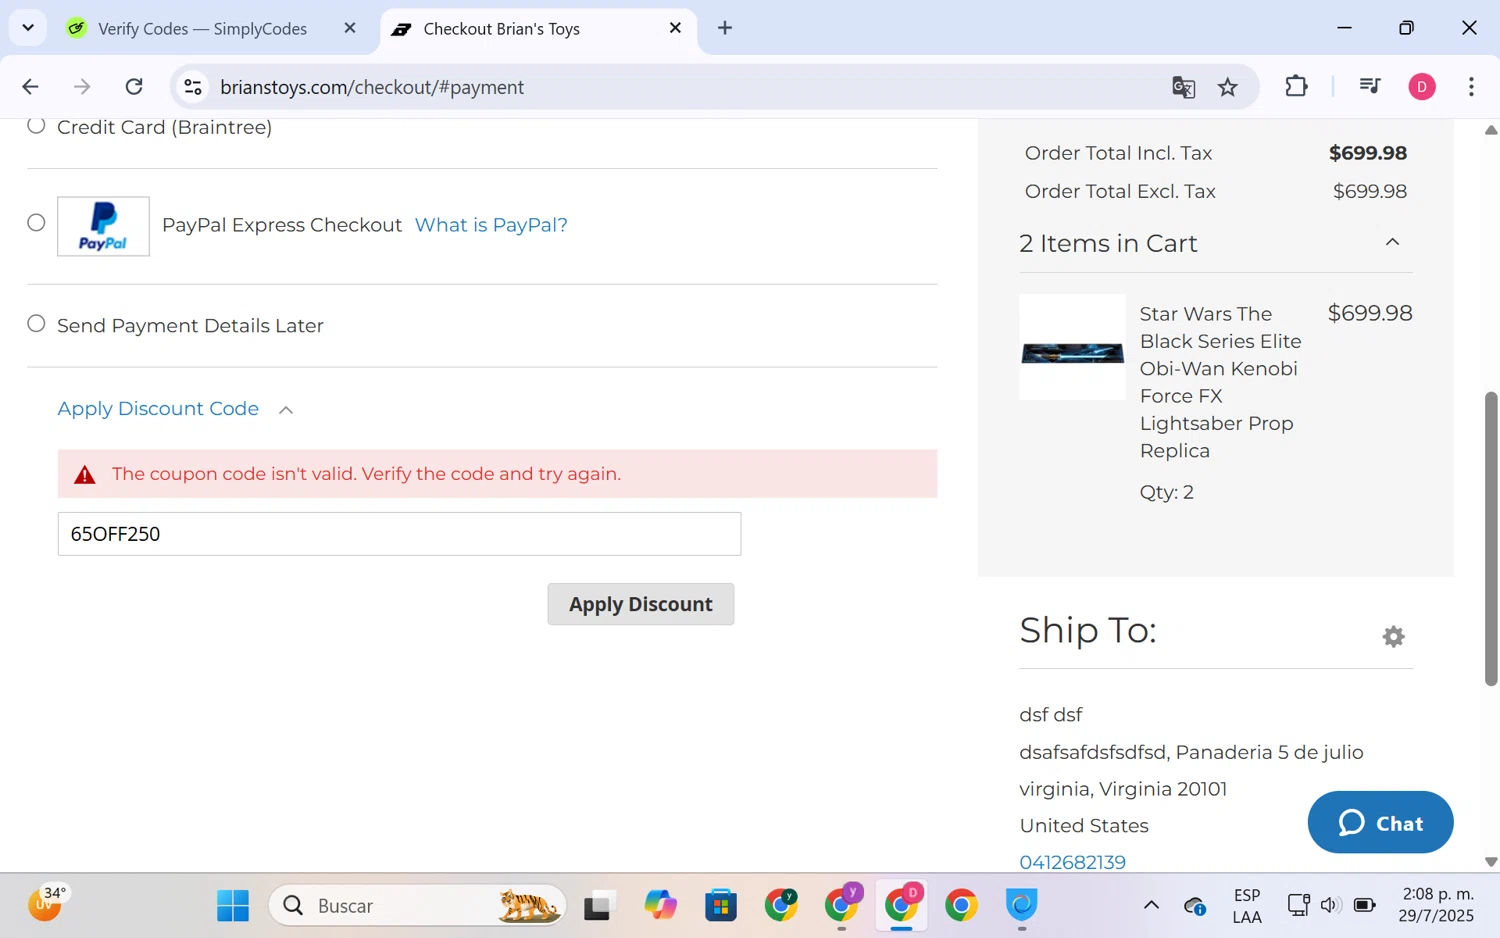The image size is (1500, 938).
Task: Reload the checkout page
Action: pos(134,87)
